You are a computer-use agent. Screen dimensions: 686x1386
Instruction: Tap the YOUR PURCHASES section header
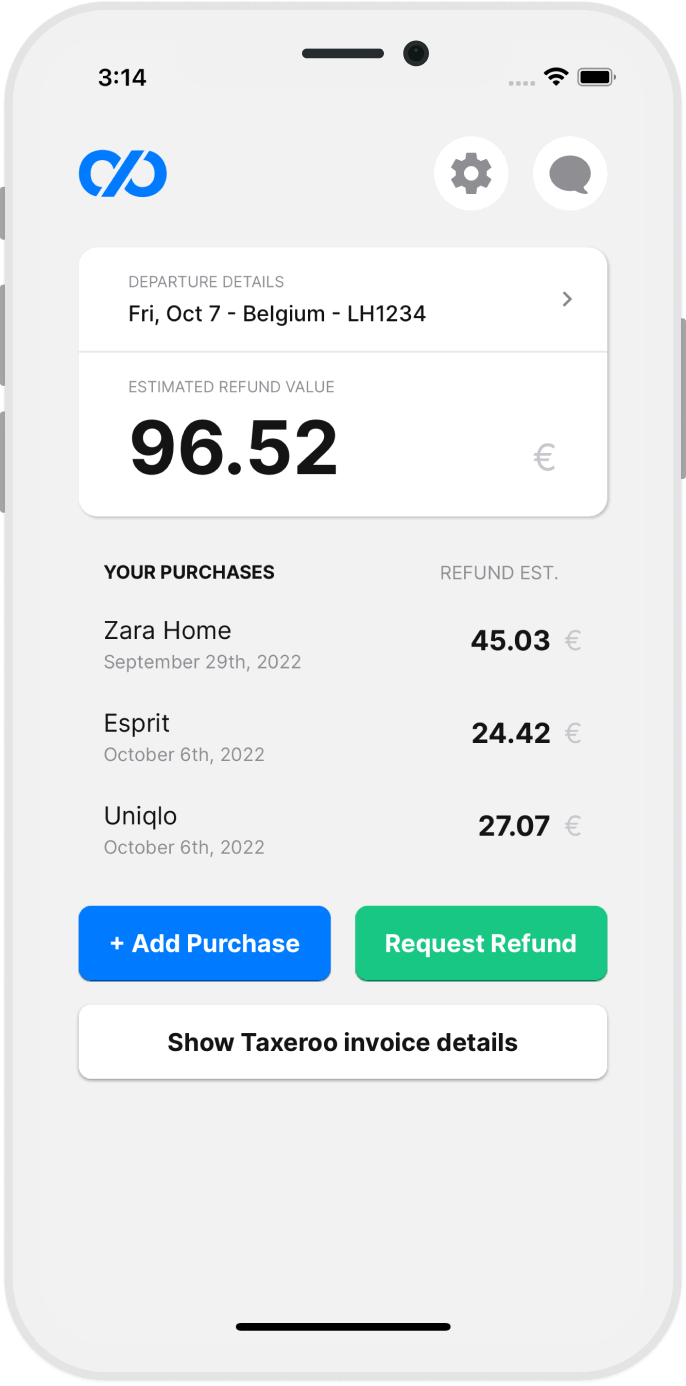coord(188,572)
